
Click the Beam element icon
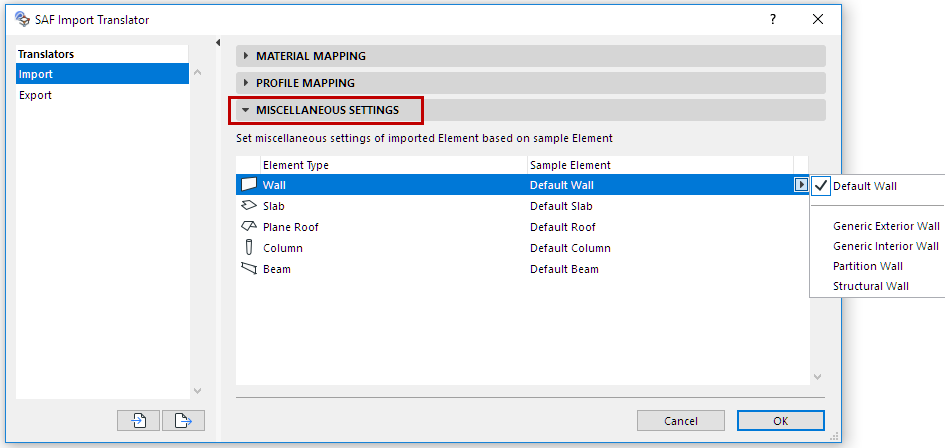[x=249, y=269]
